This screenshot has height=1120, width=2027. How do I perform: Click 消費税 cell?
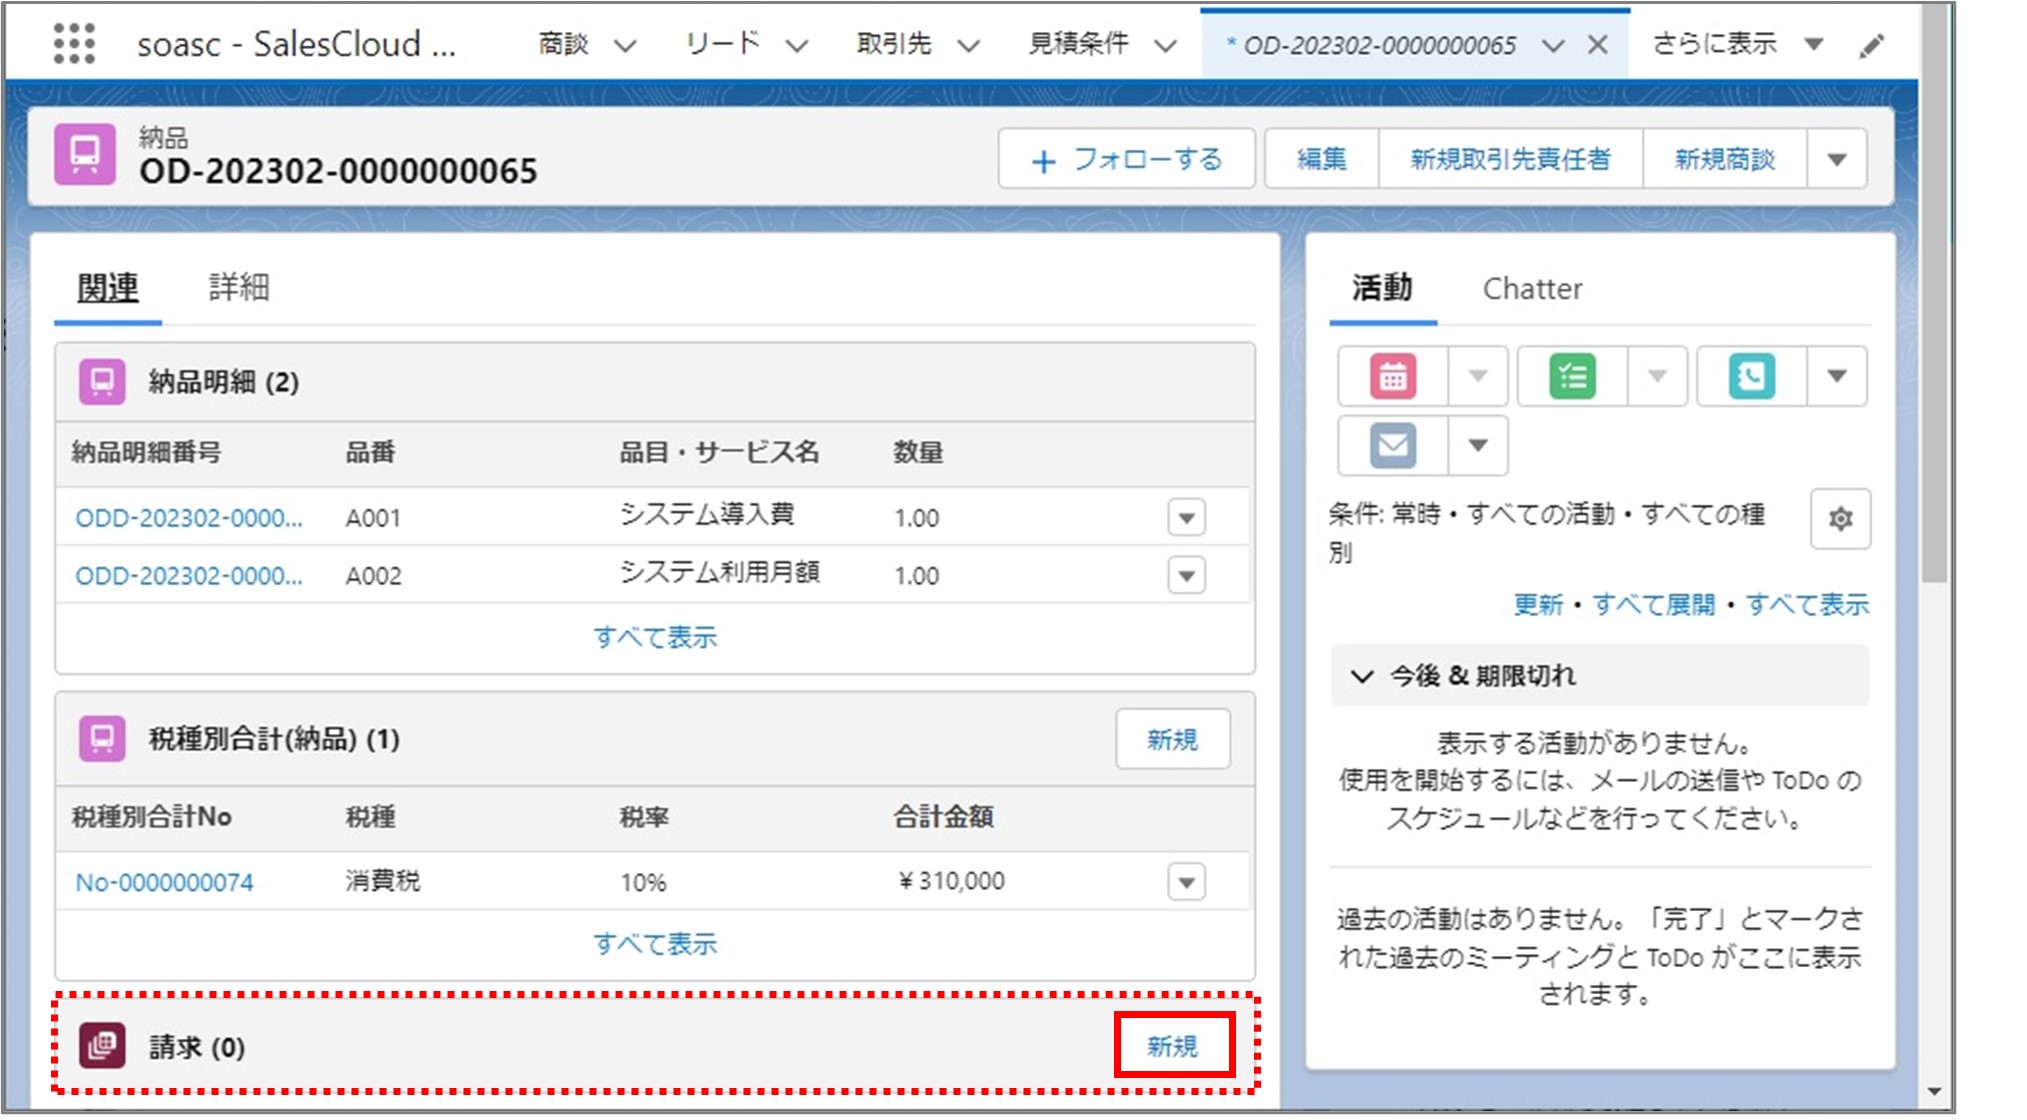pyautogui.click(x=383, y=881)
